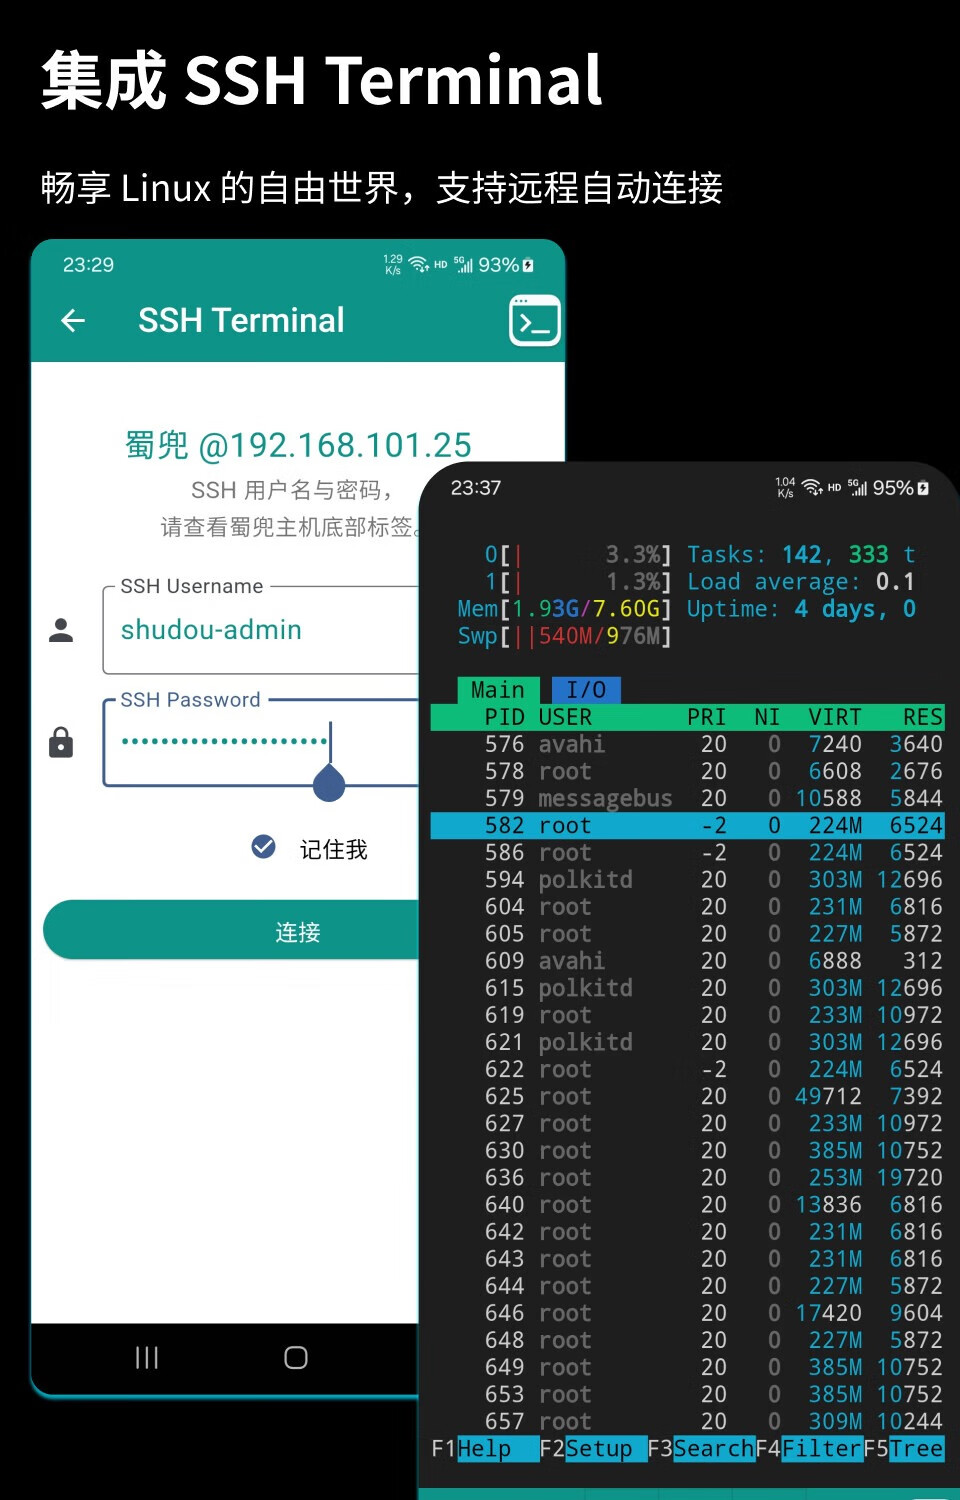Sort by the PRI column header
Image resolution: width=960 pixels, height=1500 pixels.
(x=707, y=717)
